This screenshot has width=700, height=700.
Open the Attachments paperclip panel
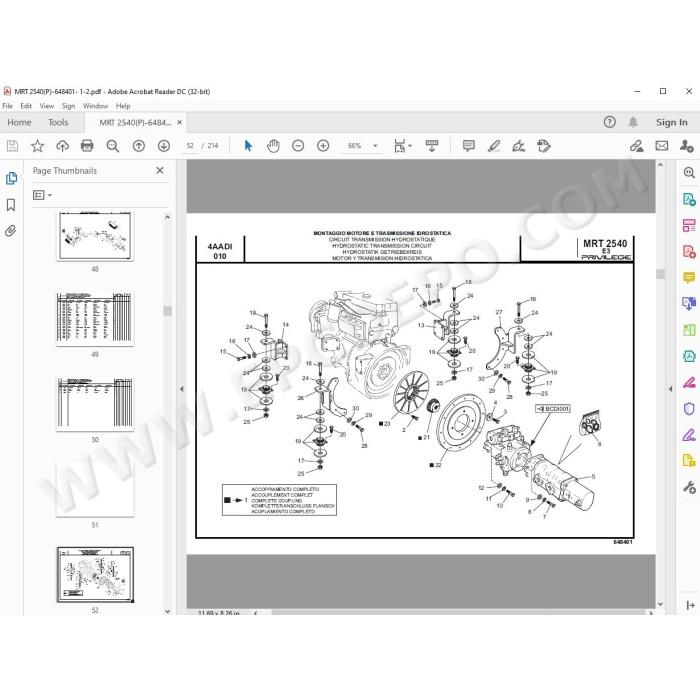pos(11,231)
